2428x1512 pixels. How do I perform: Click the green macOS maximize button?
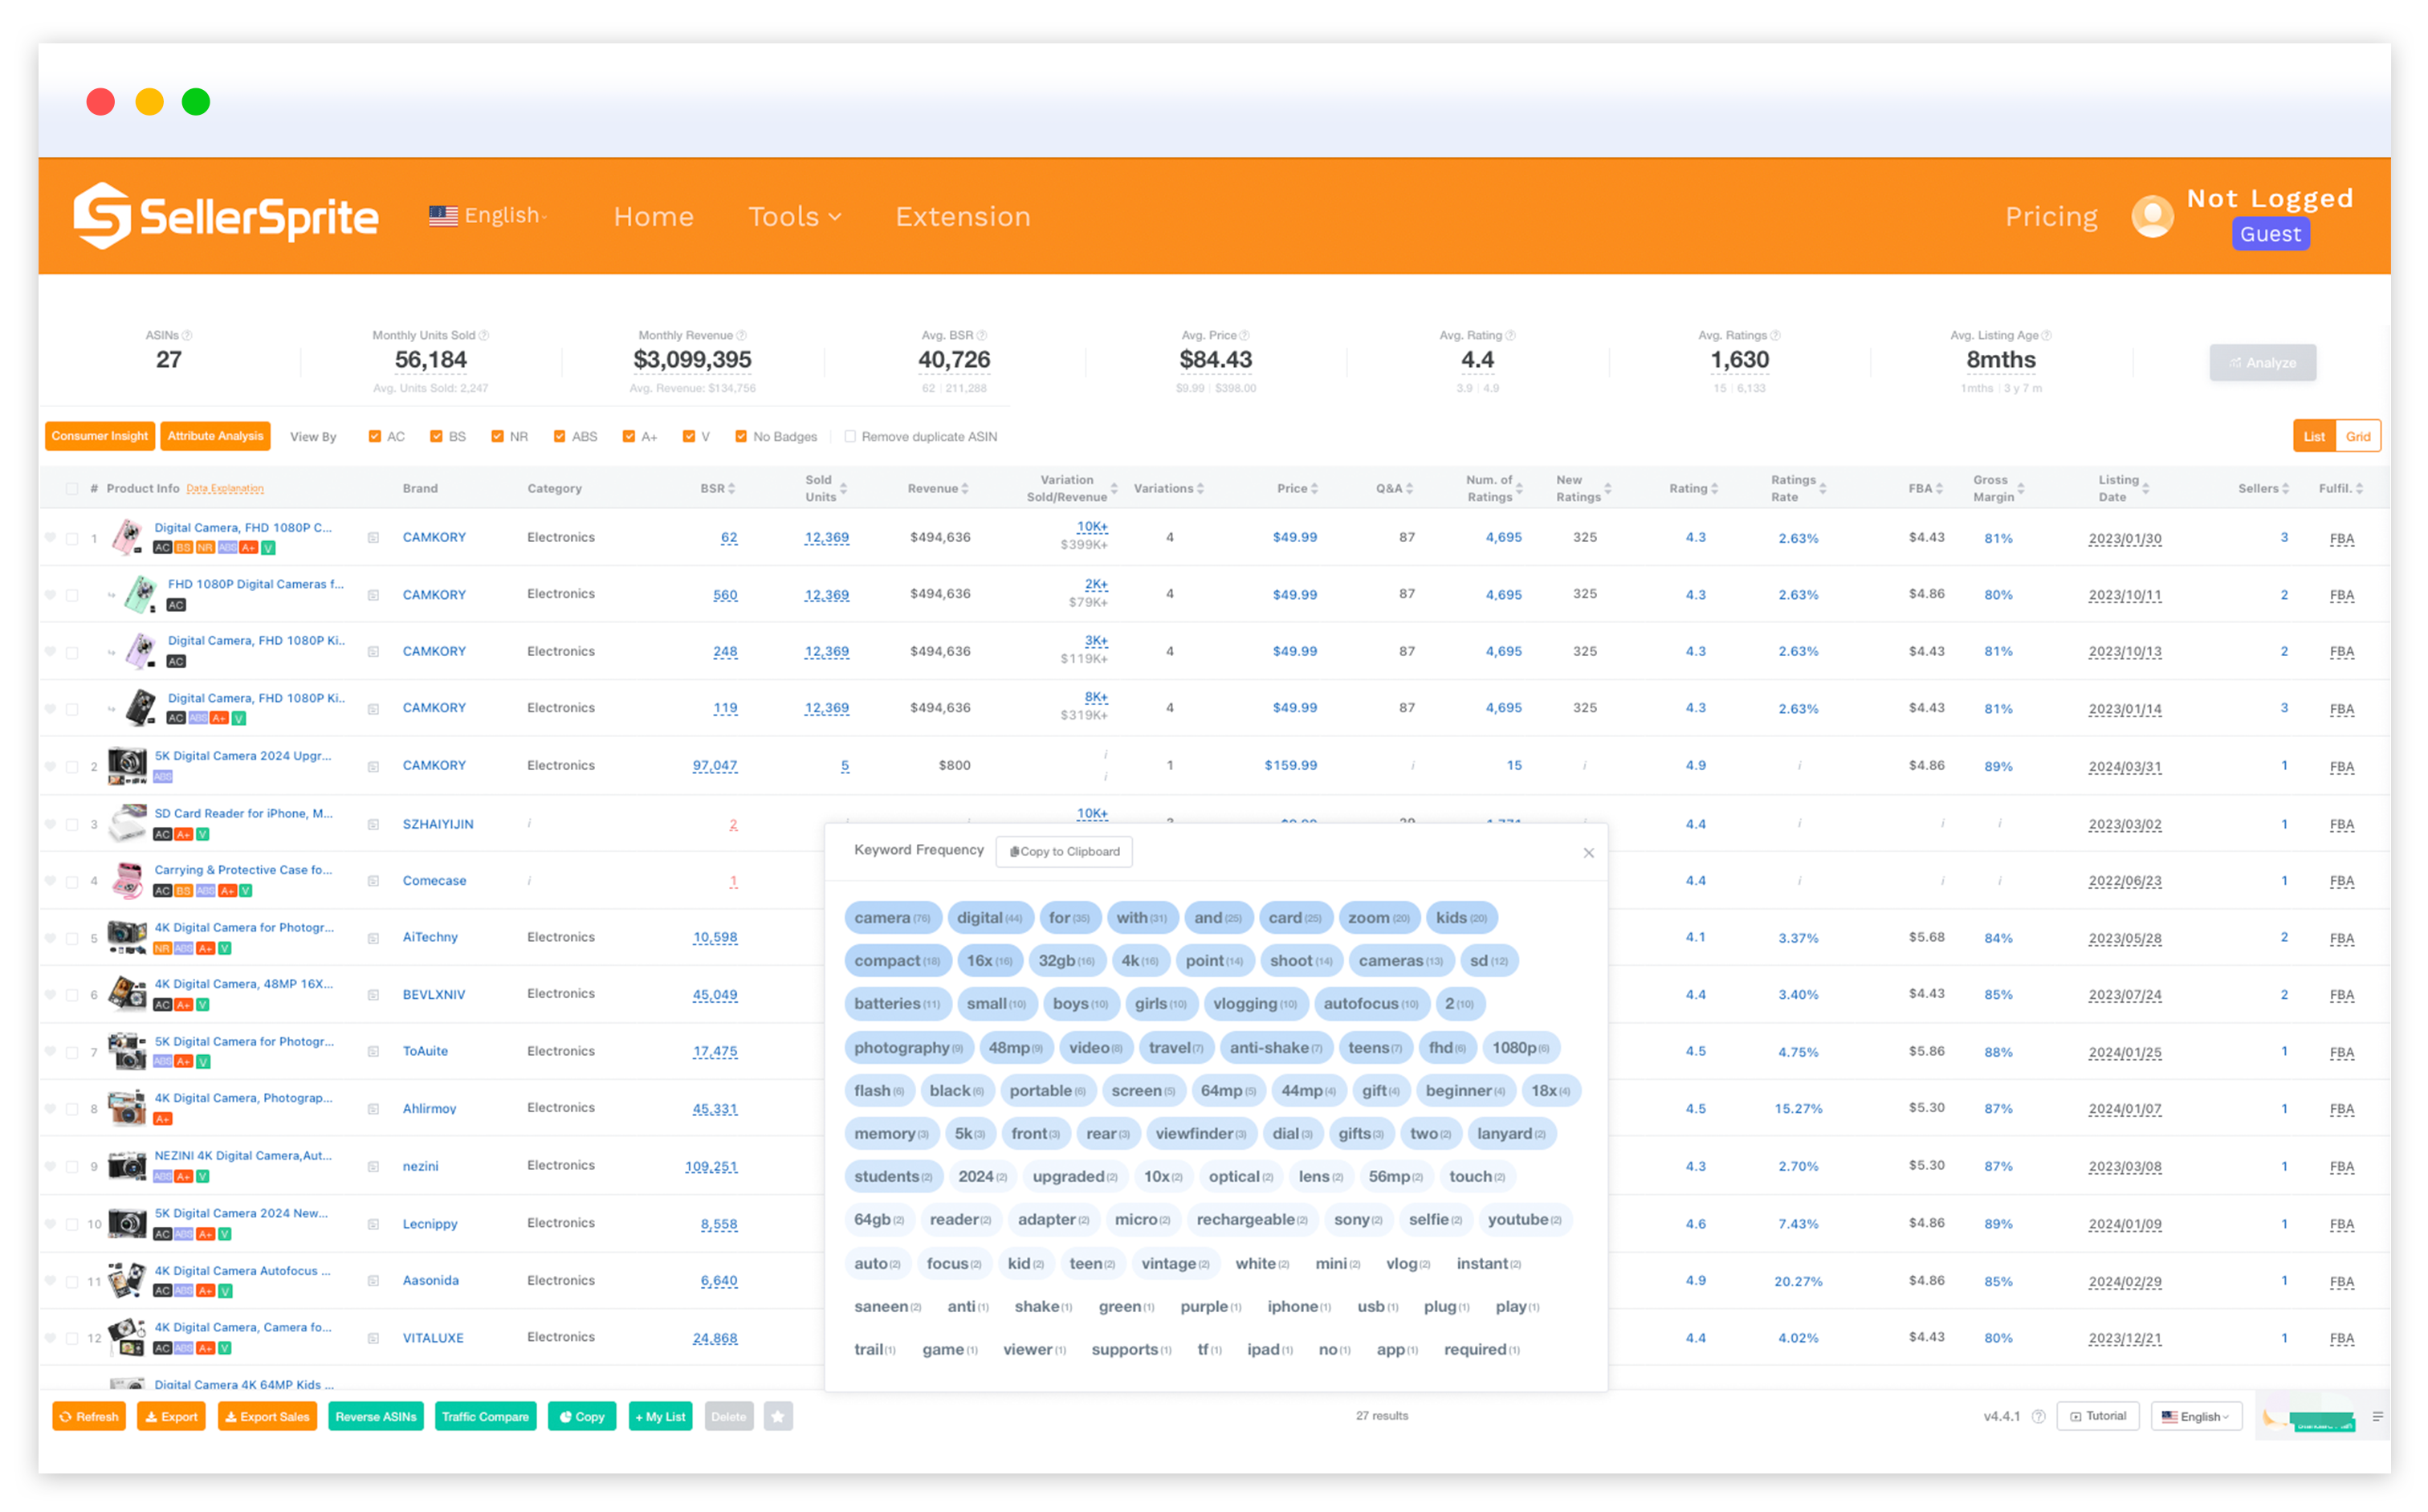[196, 102]
